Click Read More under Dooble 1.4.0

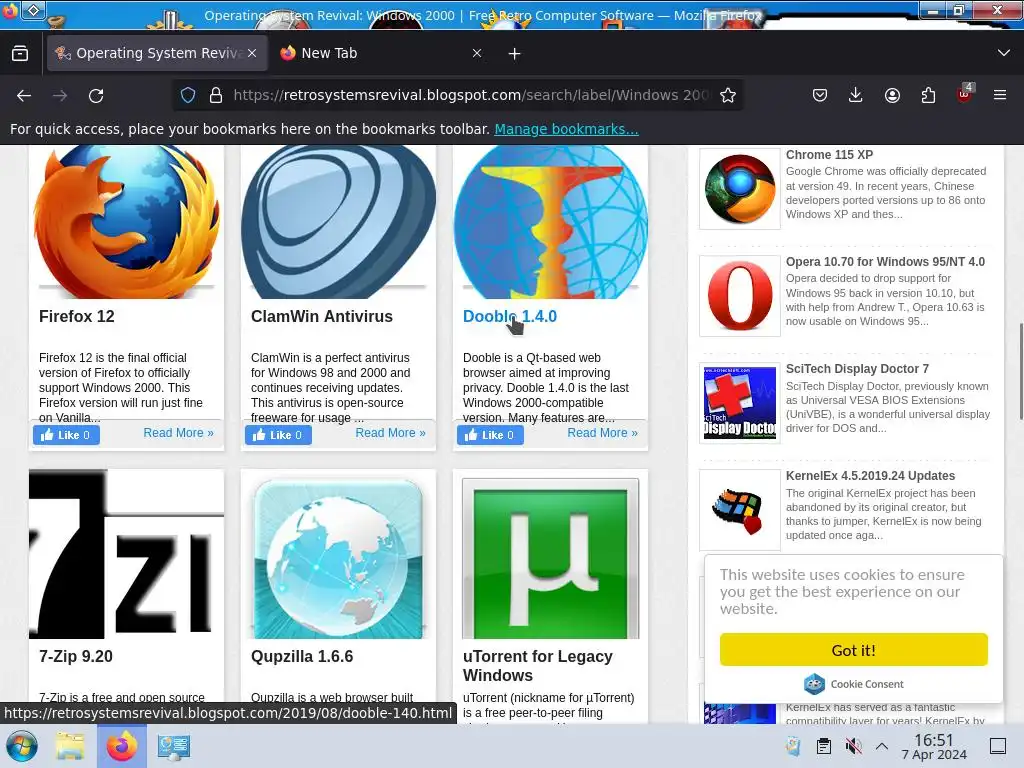pyautogui.click(x=603, y=433)
